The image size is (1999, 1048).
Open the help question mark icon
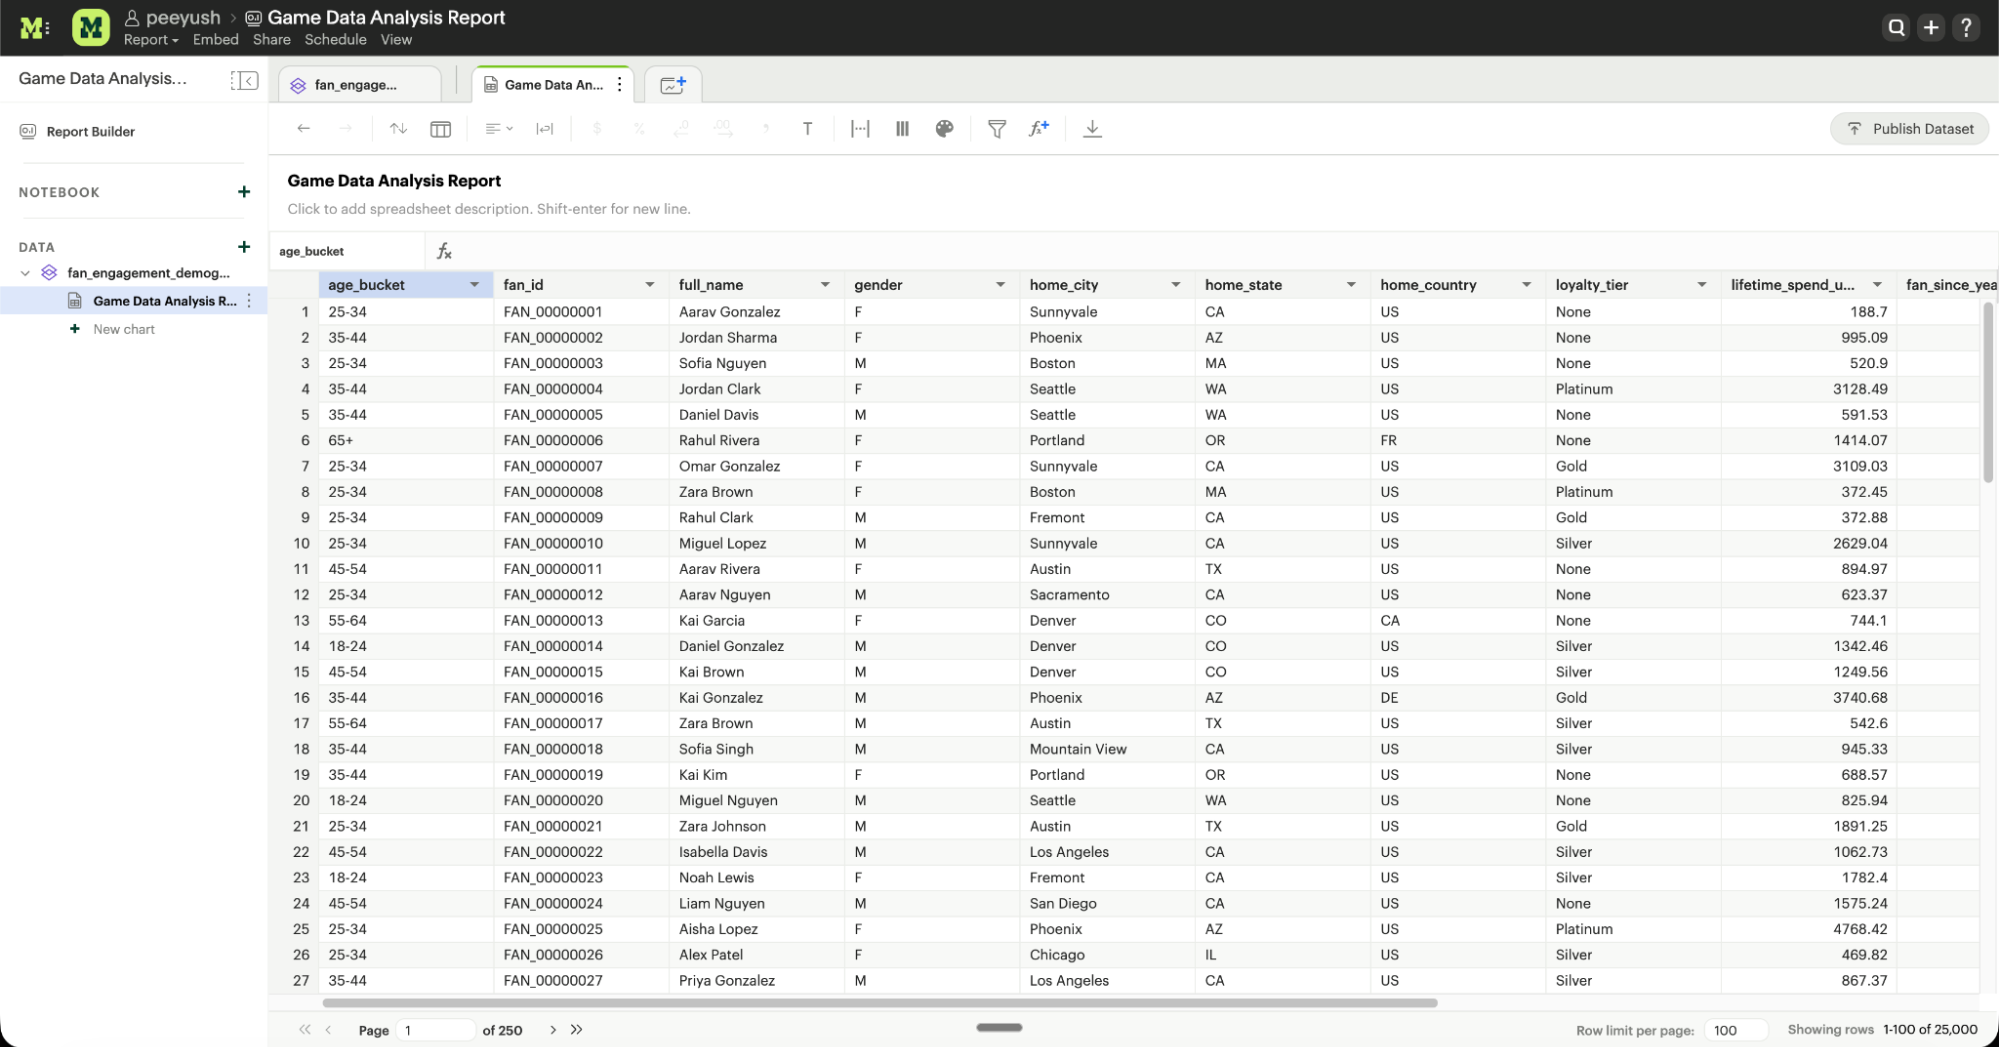1966,27
